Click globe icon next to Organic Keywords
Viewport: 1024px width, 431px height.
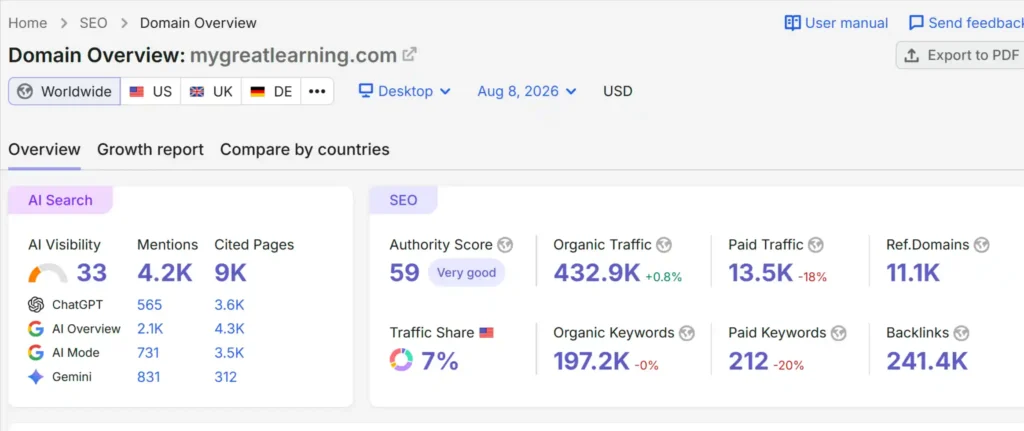coord(686,333)
